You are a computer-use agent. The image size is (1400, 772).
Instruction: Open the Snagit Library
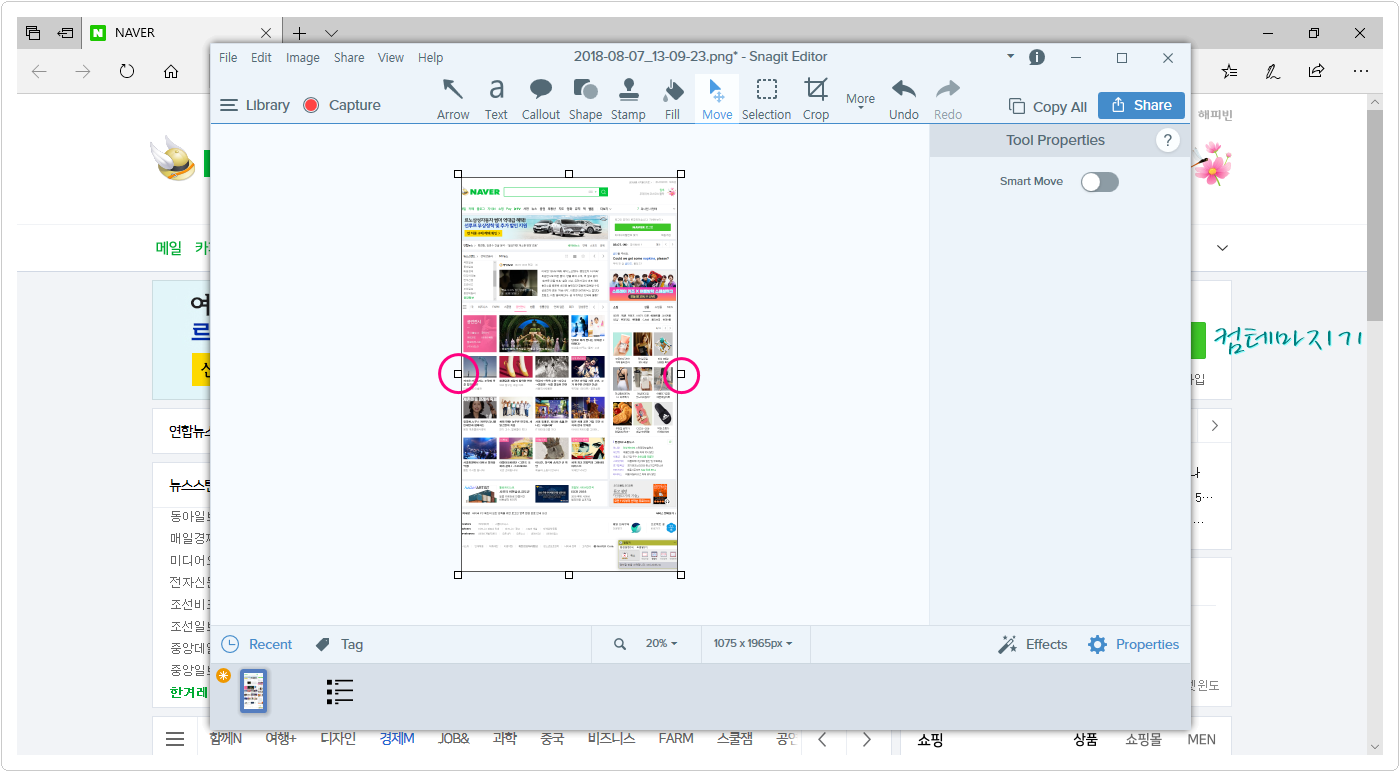255,105
